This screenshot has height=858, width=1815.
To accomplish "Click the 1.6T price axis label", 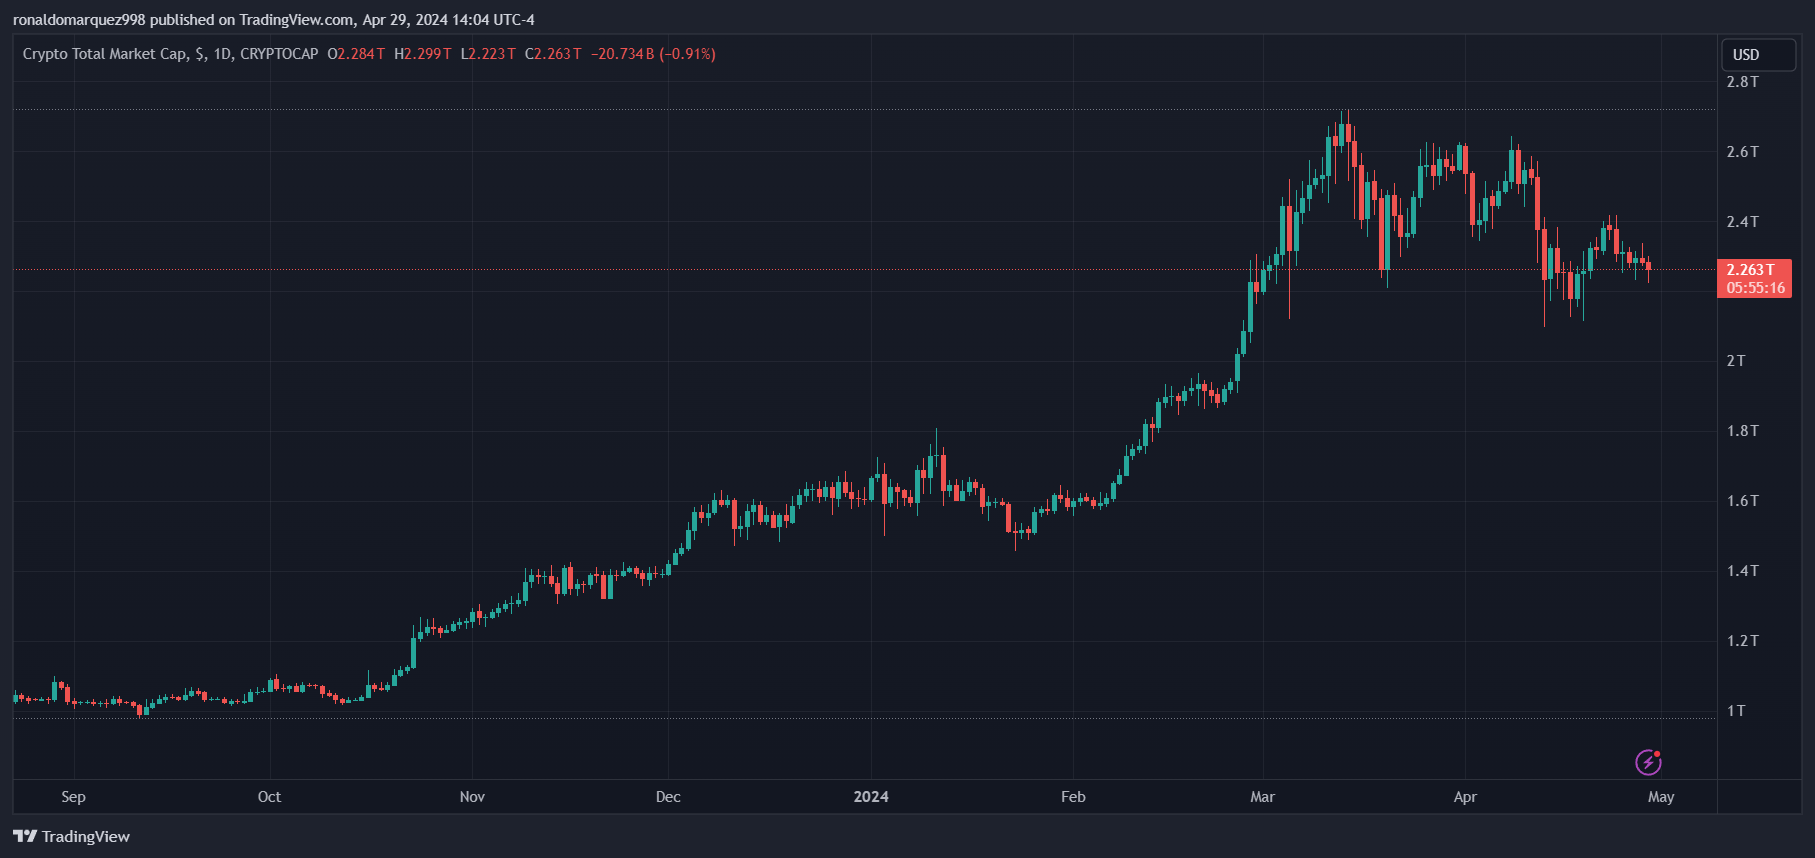I will 1742,501.
